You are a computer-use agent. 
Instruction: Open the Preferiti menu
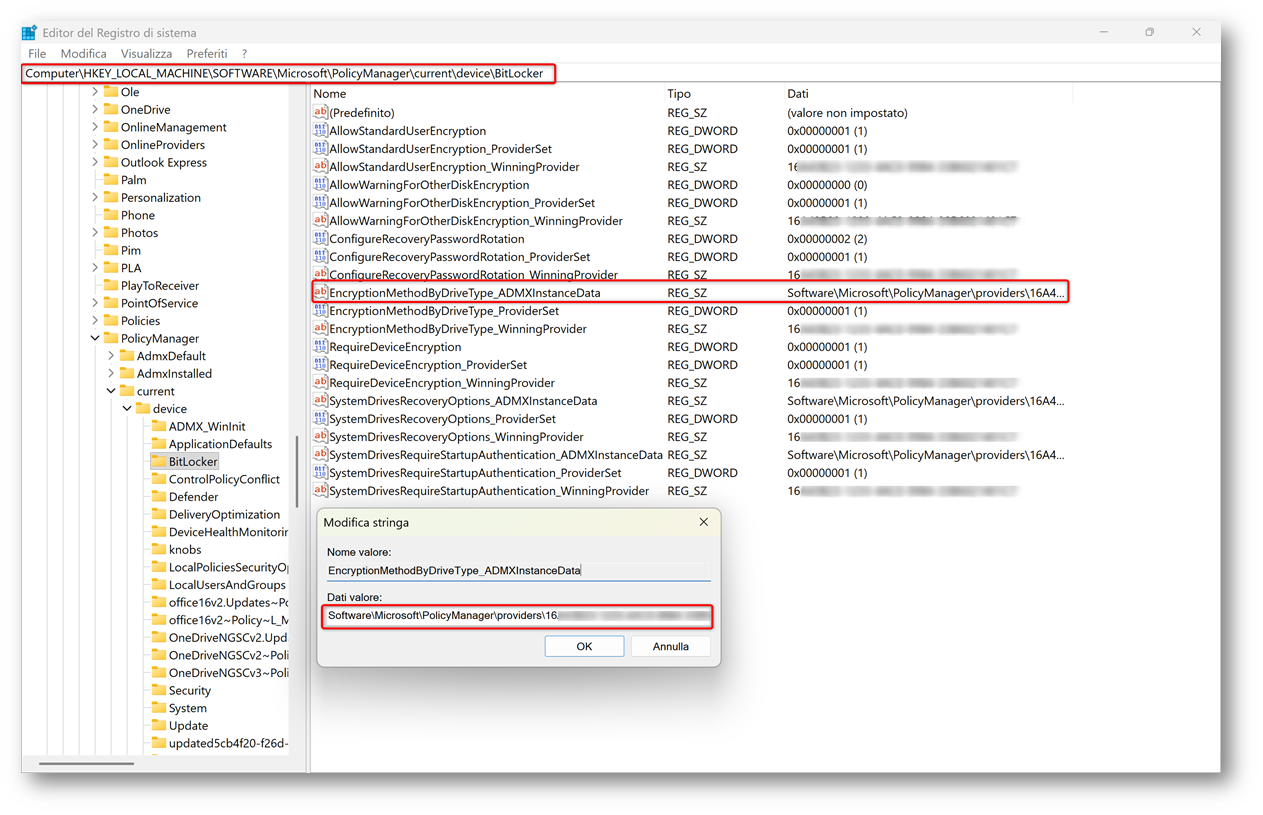(x=207, y=53)
